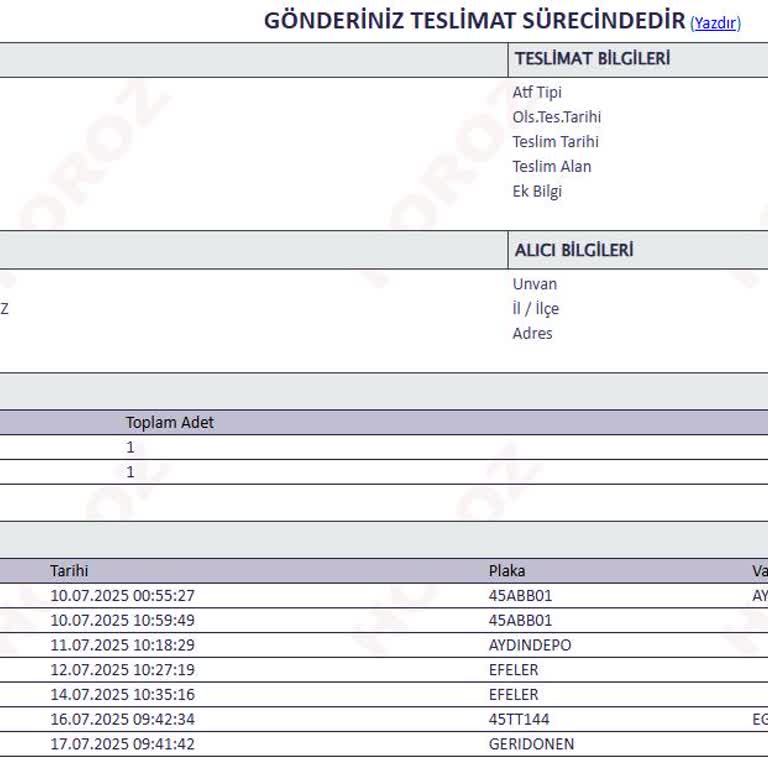Select the ALICI BİLGİLERİ section header
Screen dimensions: 768x768
coord(574,250)
